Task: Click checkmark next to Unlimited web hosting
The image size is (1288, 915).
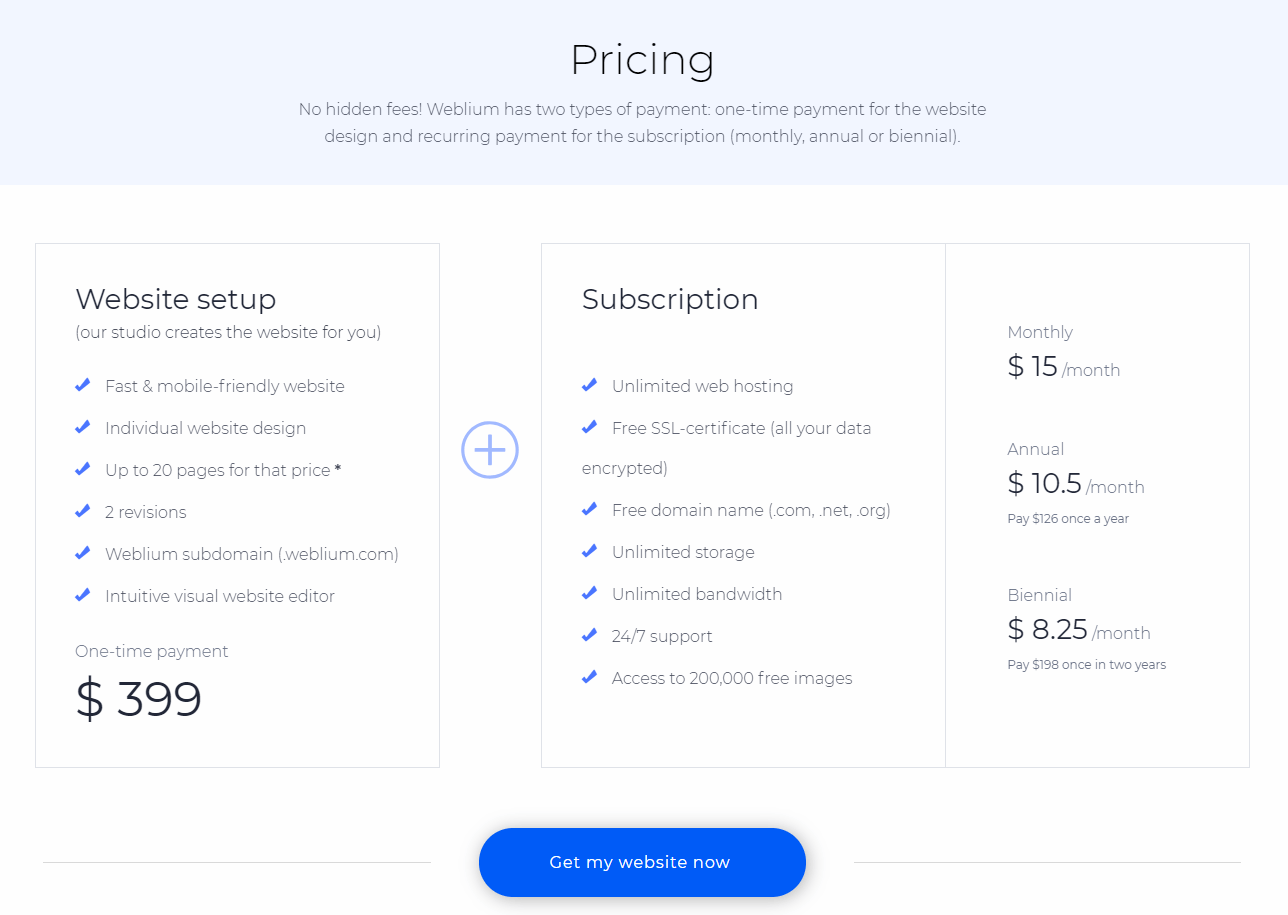Action: click(590, 385)
